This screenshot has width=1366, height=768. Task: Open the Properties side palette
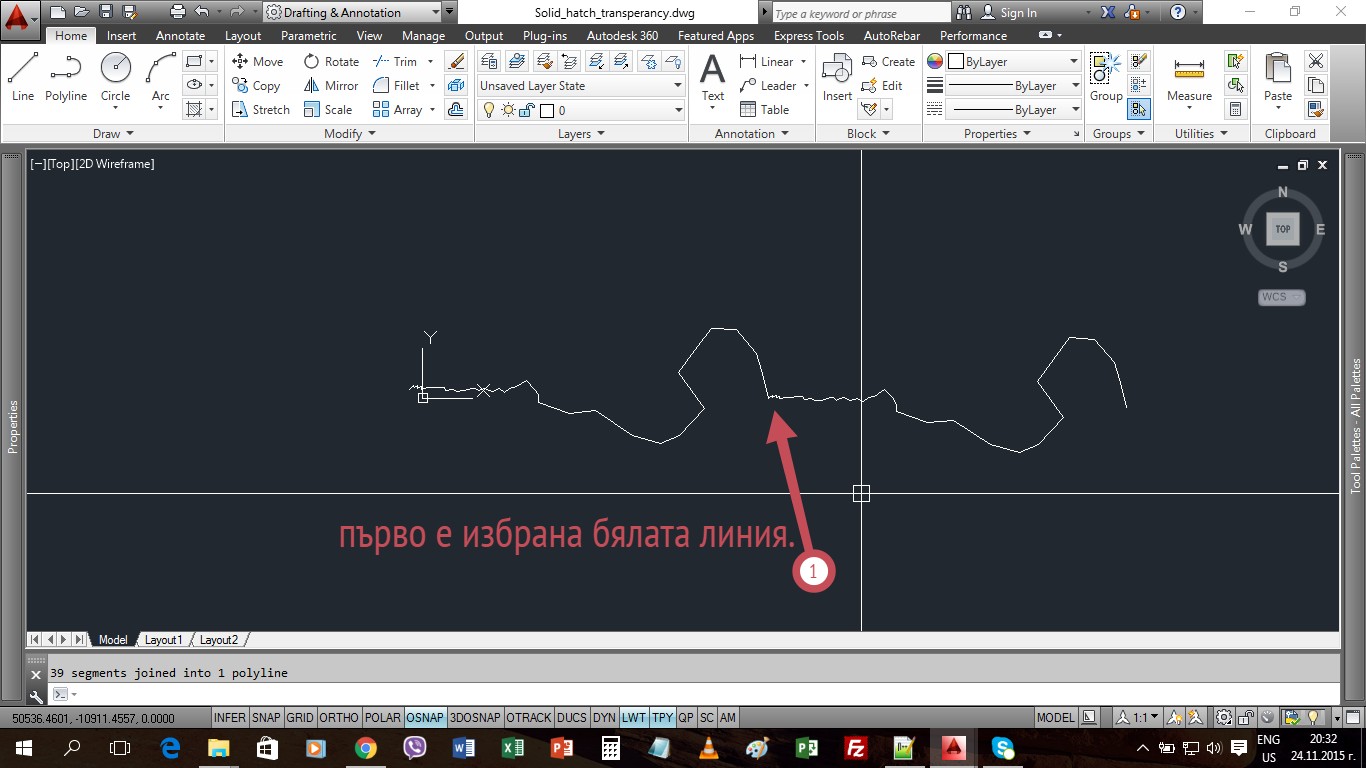pyautogui.click(x=13, y=427)
